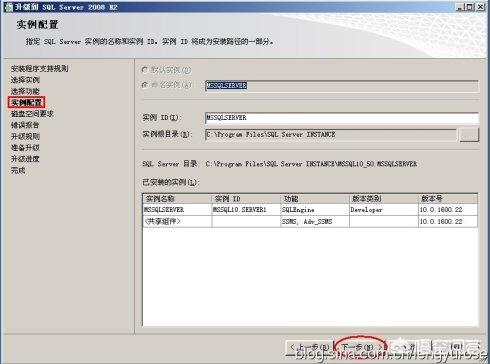Sort by the 功能 column header
The width and height of the screenshot is (490, 364).
315,199
